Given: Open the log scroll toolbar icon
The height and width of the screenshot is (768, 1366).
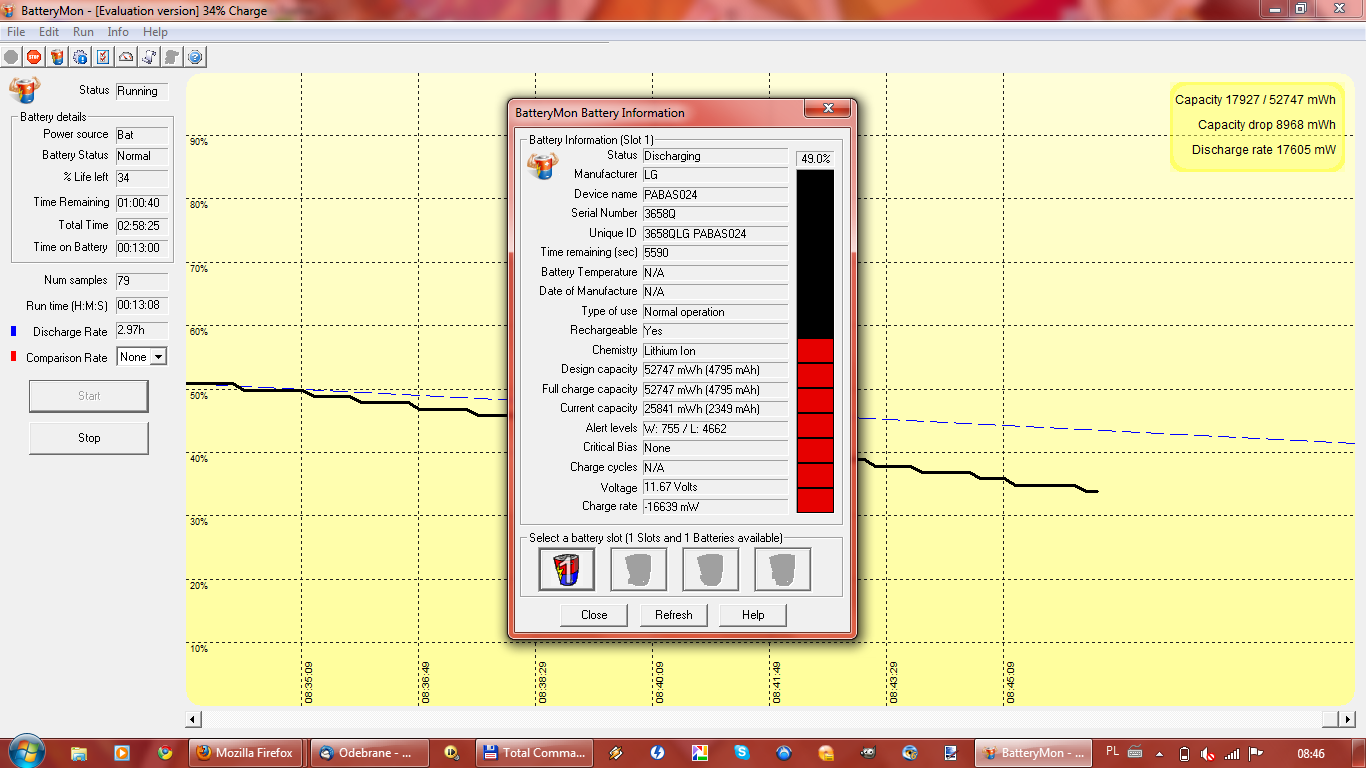Looking at the screenshot, I should [x=149, y=57].
